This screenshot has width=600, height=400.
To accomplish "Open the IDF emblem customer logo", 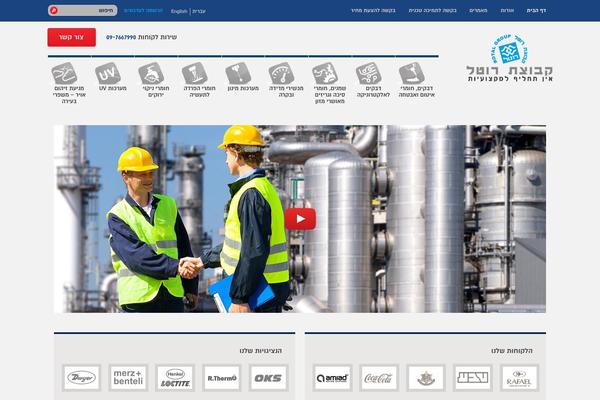I will tap(426, 378).
